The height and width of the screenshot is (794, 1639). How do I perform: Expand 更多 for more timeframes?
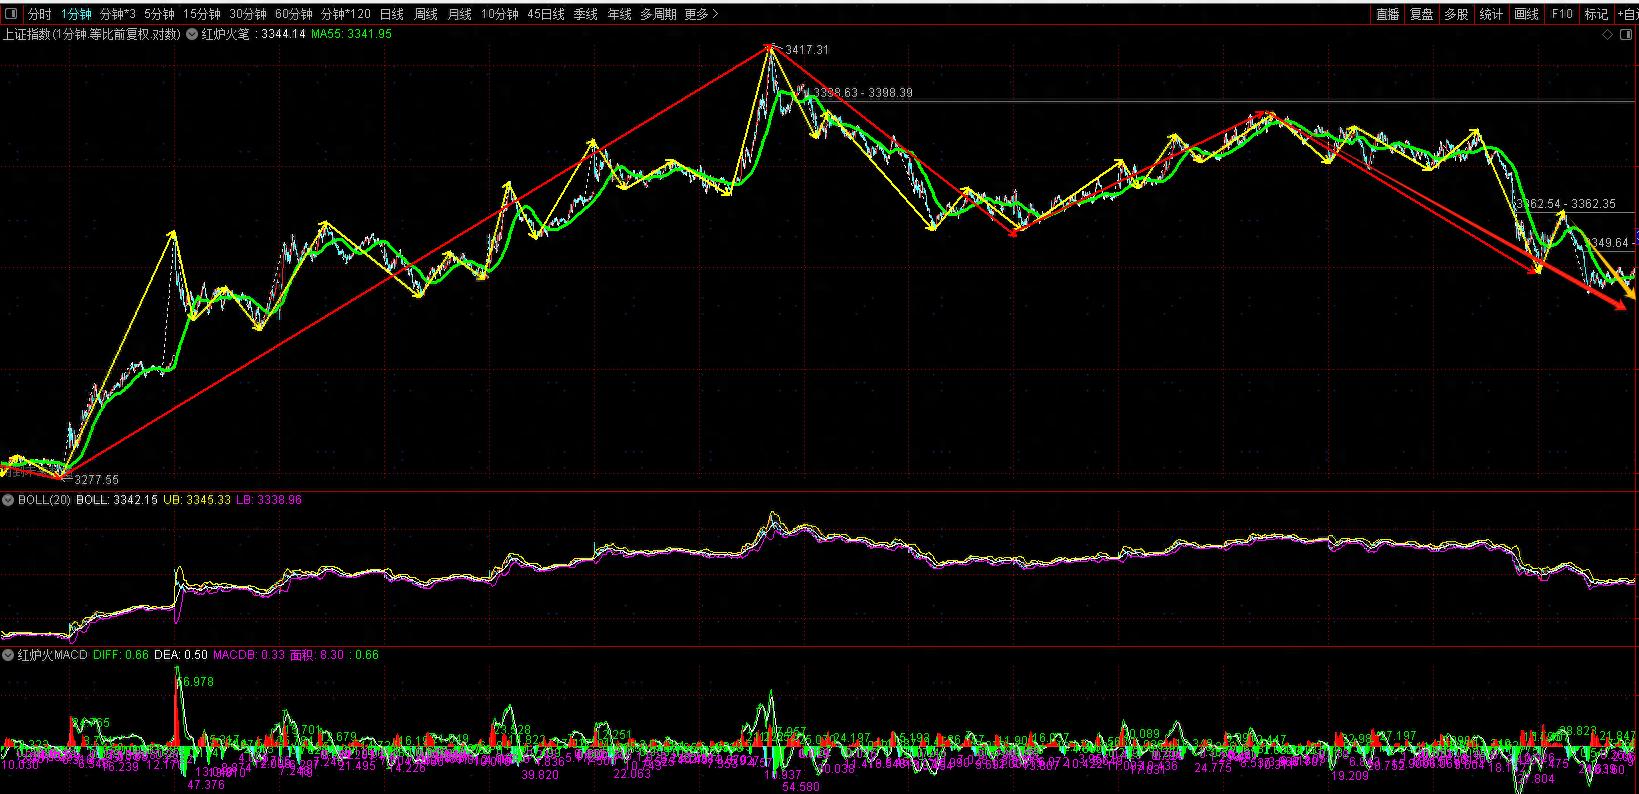click(x=700, y=14)
